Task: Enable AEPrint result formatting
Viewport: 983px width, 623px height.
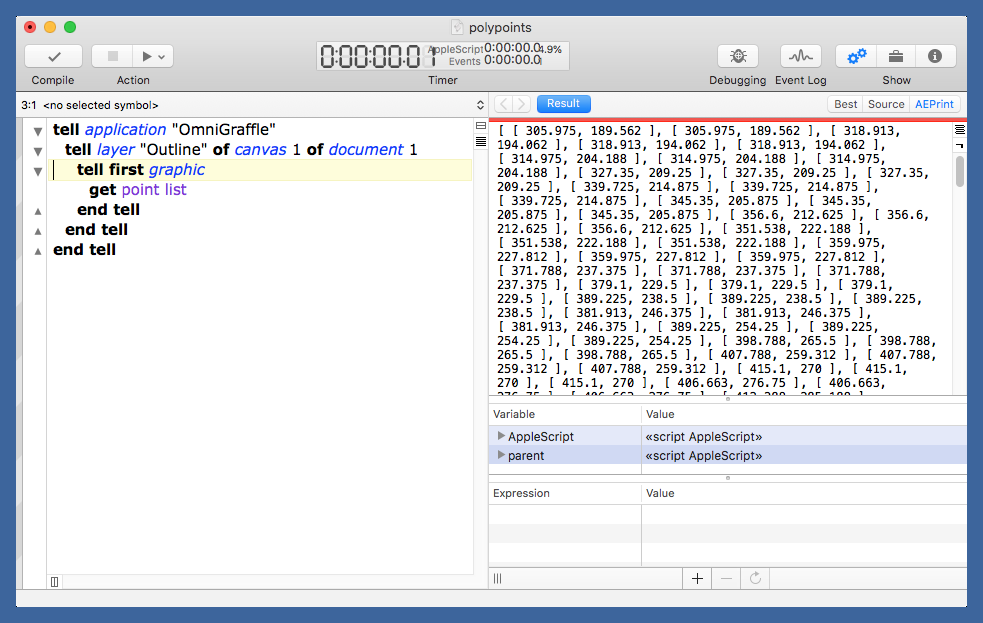Action: (934, 104)
